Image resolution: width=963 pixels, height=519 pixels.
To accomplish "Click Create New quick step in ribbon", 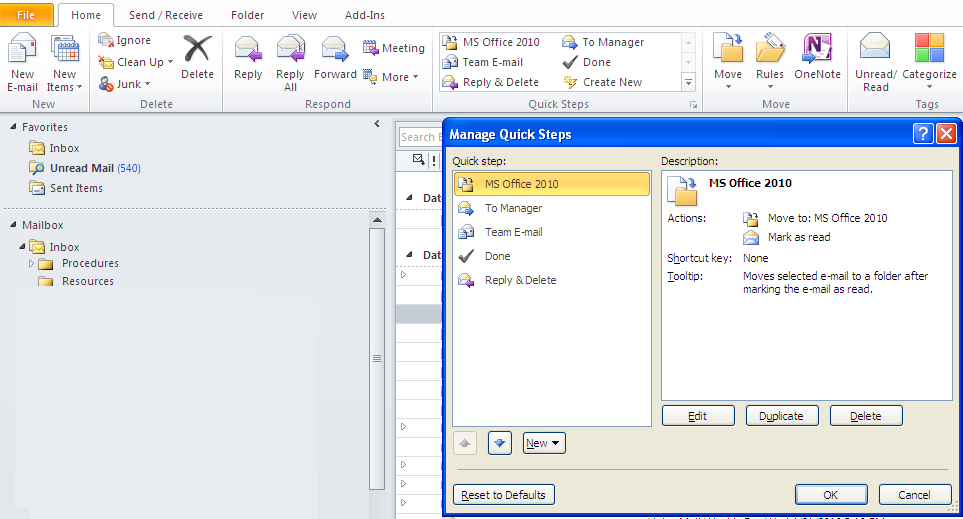I will click(x=602, y=82).
